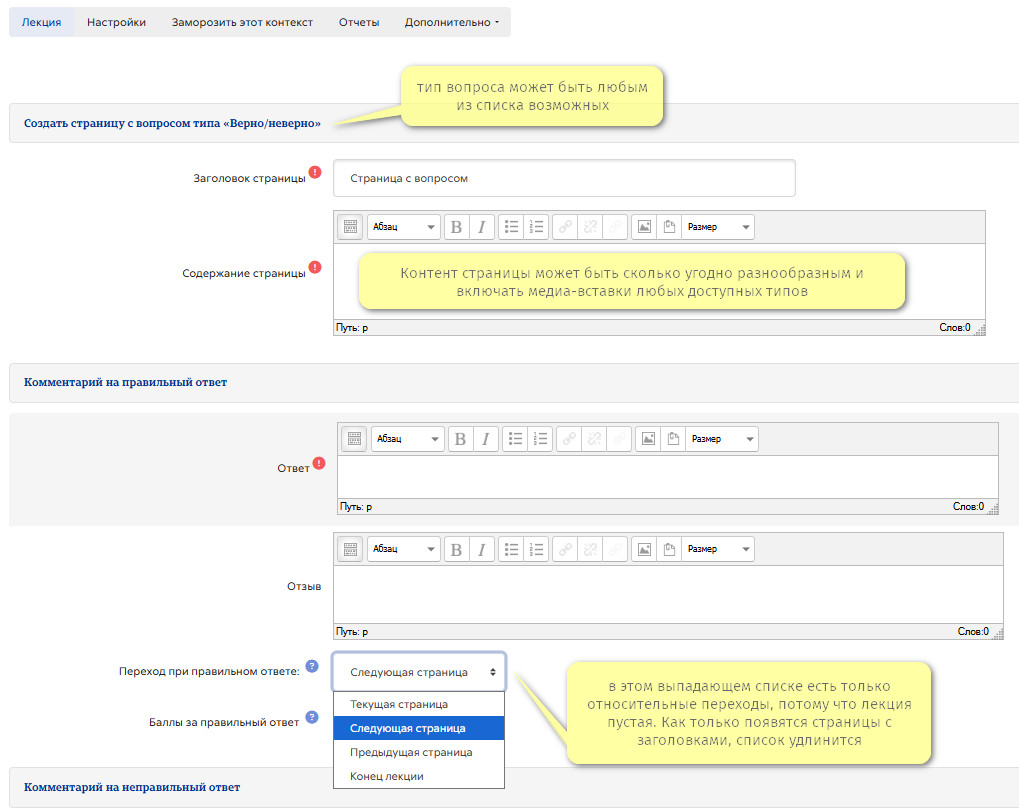The width and height of the screenshot is (1019, 811).
Task: Toggle the toolbar in the 'Ответ' editor
Action: tap(354, 438)
